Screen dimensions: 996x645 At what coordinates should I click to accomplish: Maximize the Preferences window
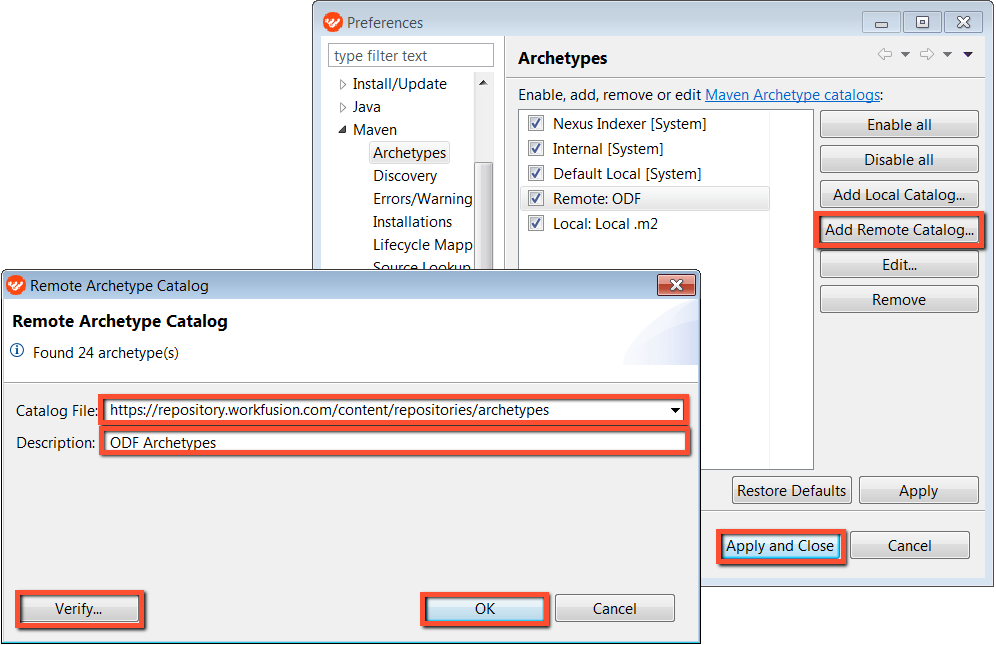click(922, 22)
